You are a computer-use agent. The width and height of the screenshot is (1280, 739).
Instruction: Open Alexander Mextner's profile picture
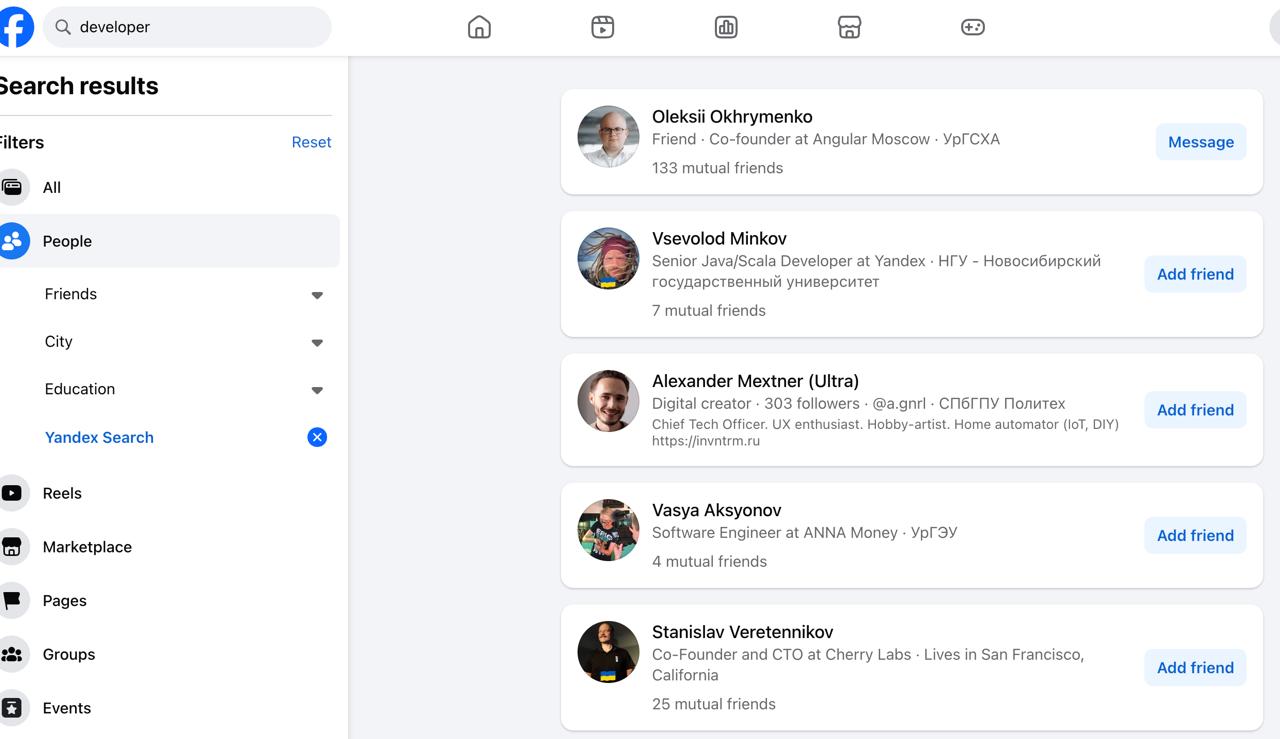(608, 401)
